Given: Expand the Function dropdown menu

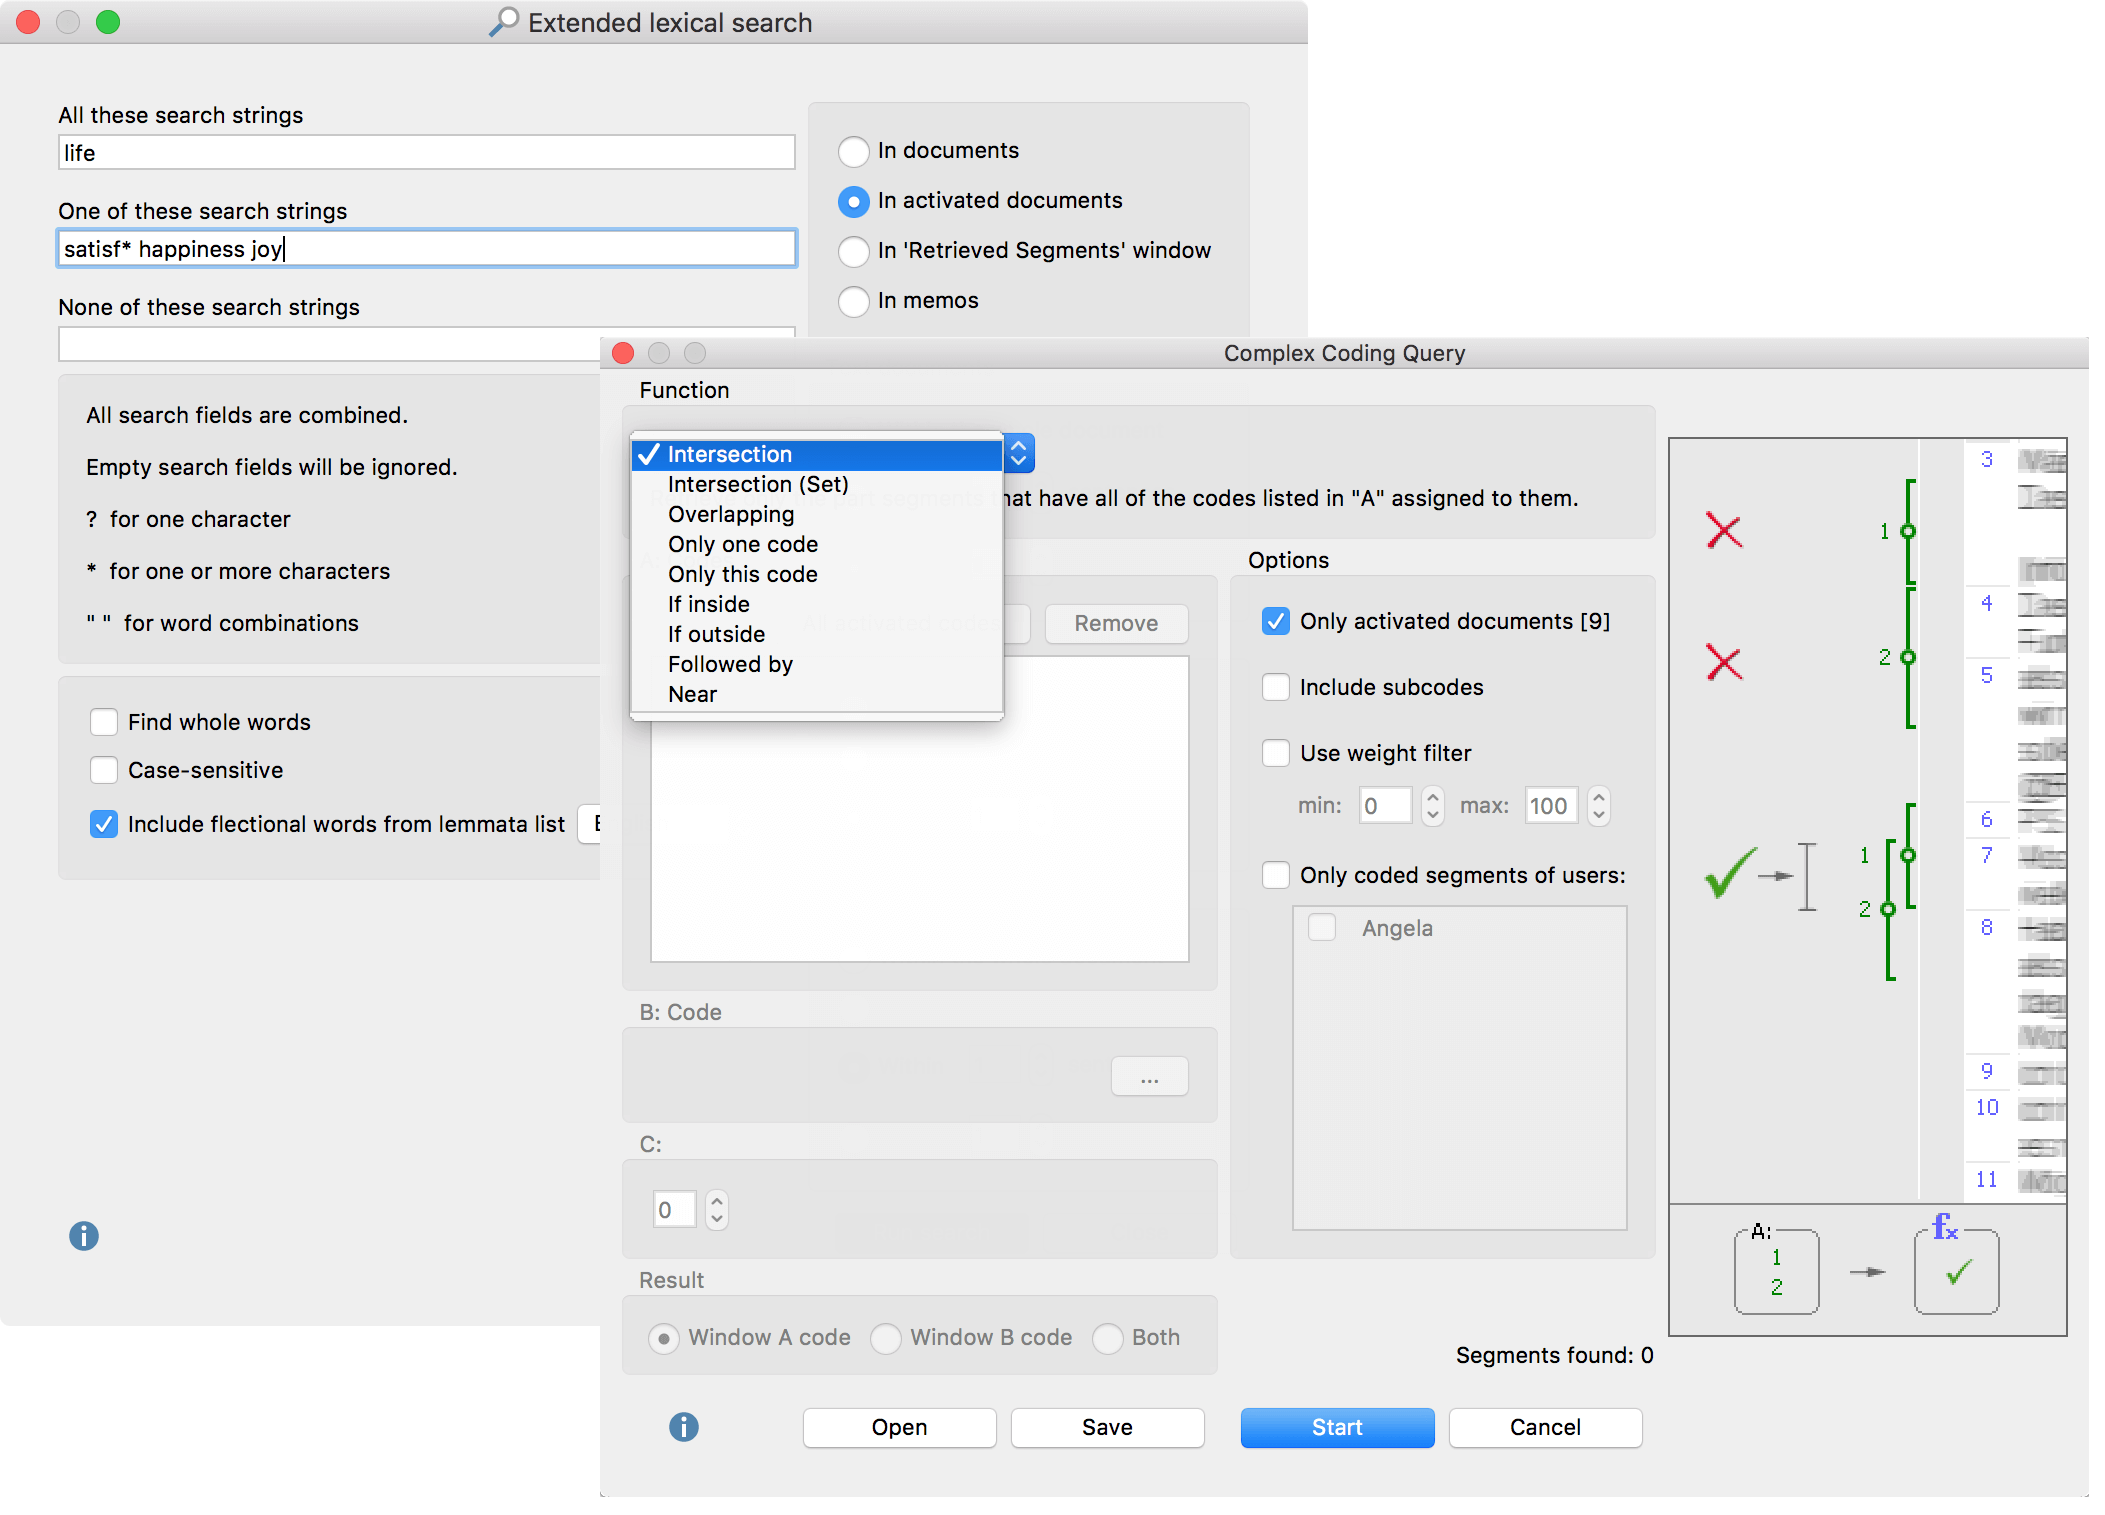Looking at the screenshot, I should click(1017, 453).
